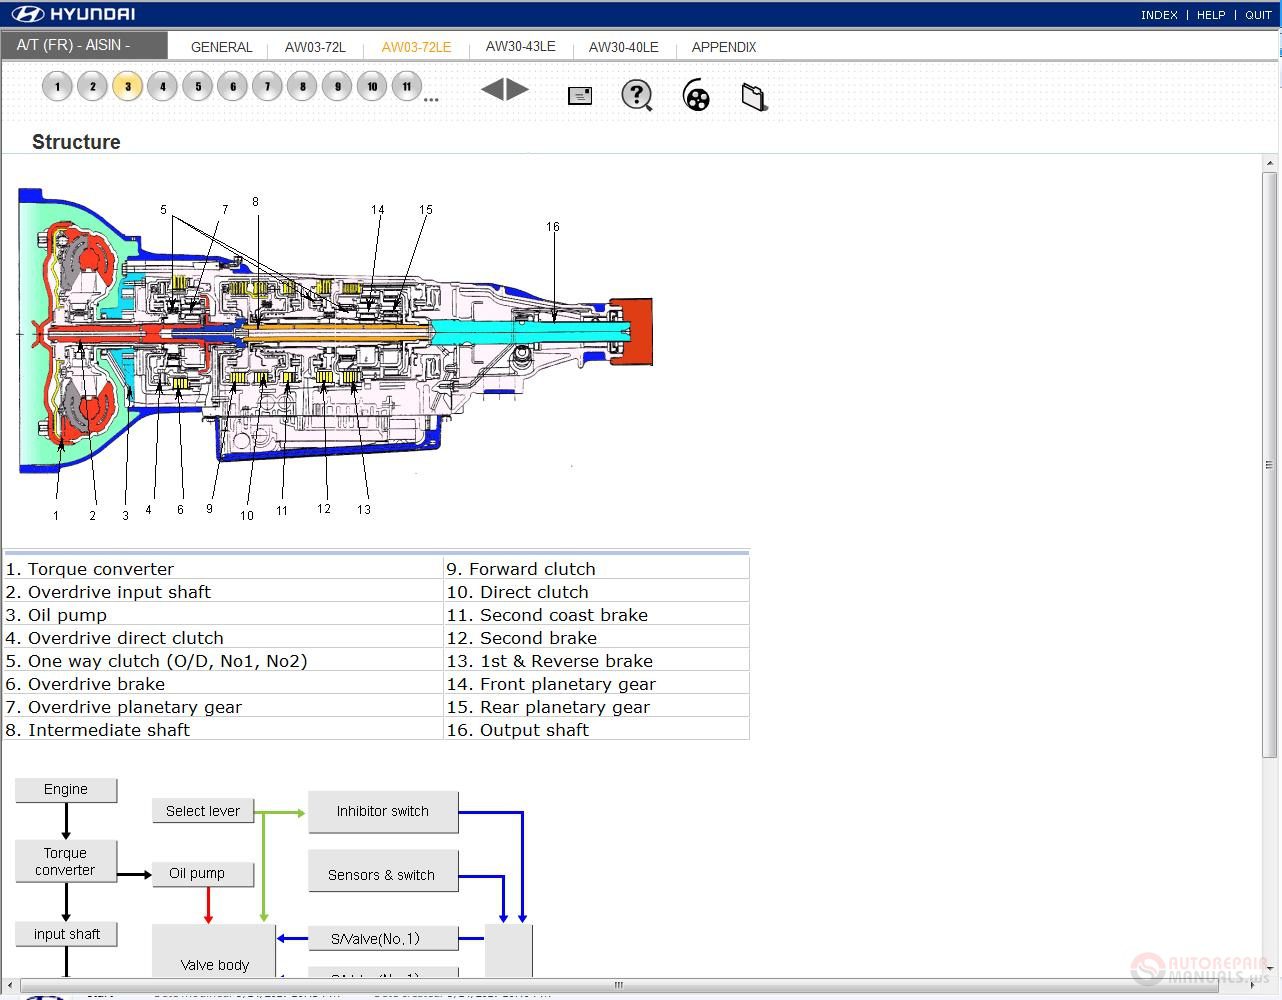Select '3. Oil pump' table row

point(223,614)
